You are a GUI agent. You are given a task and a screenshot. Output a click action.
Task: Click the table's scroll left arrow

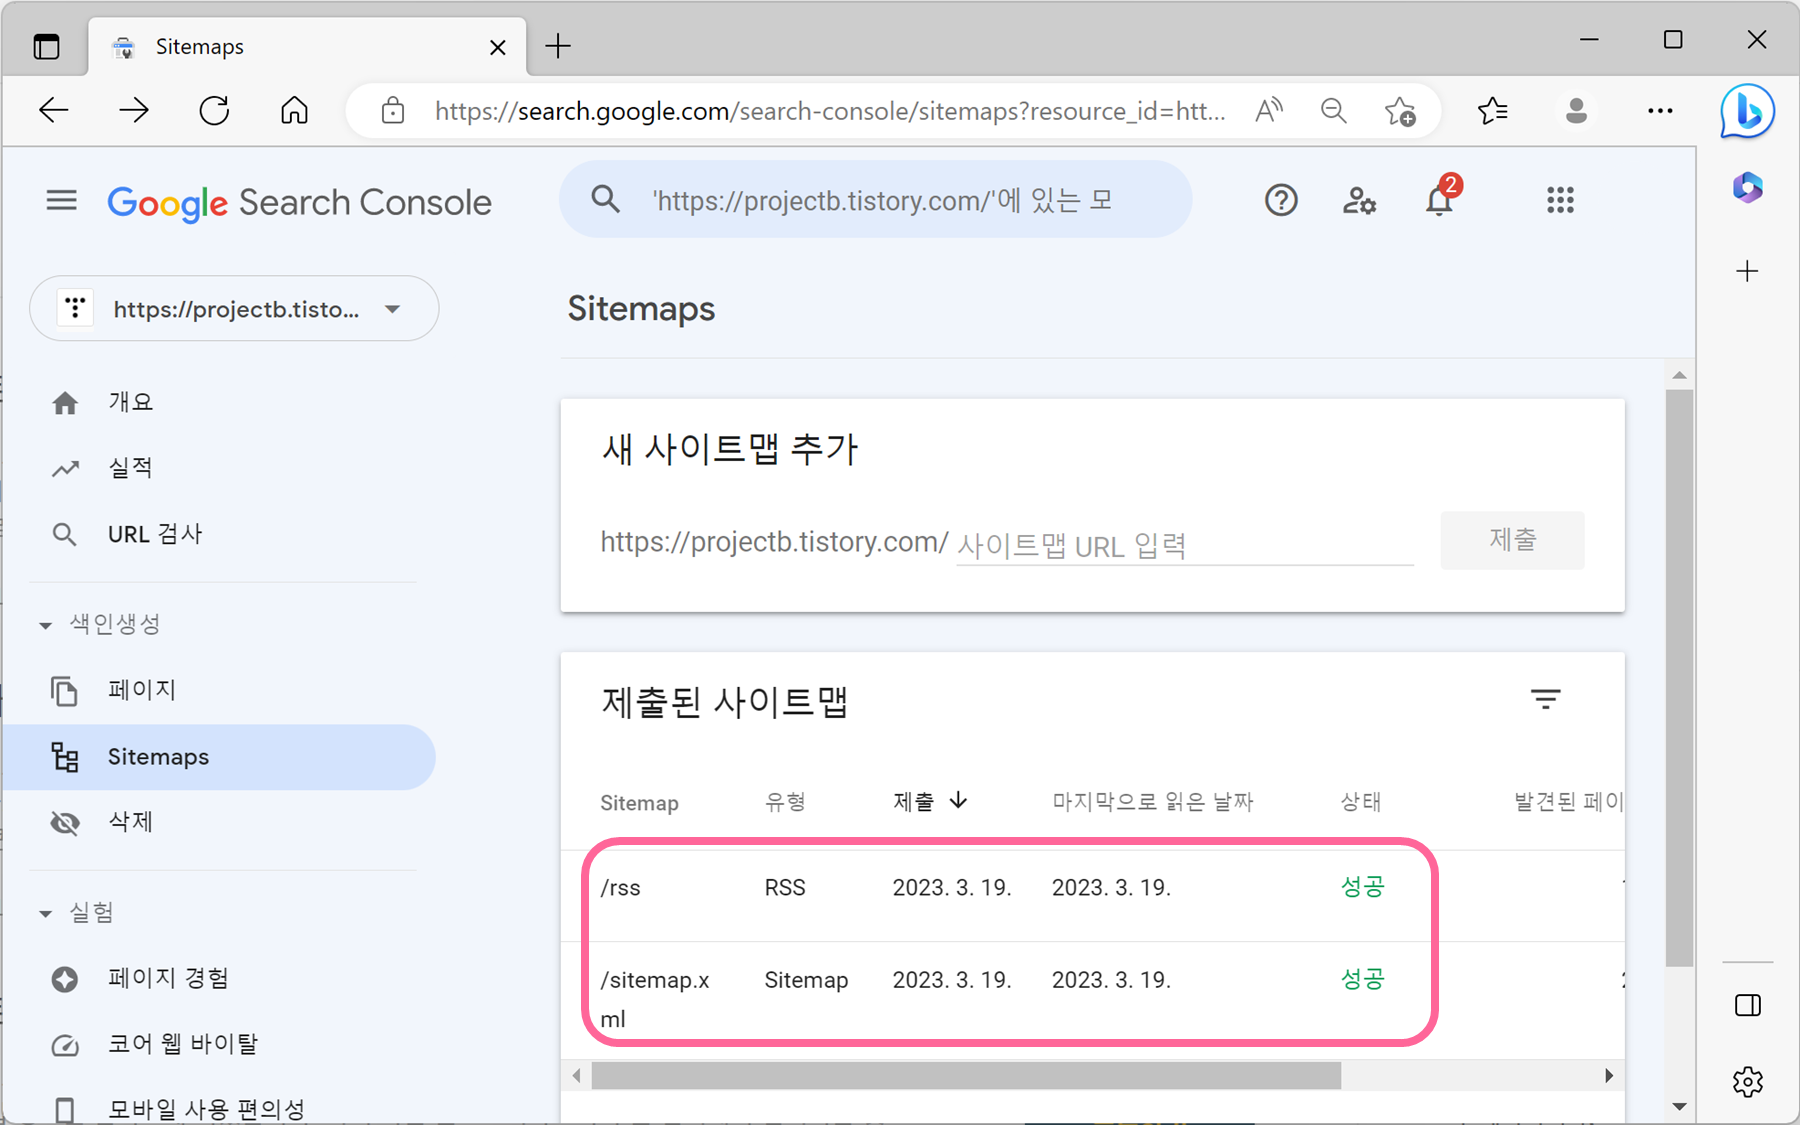point(577,1075)
